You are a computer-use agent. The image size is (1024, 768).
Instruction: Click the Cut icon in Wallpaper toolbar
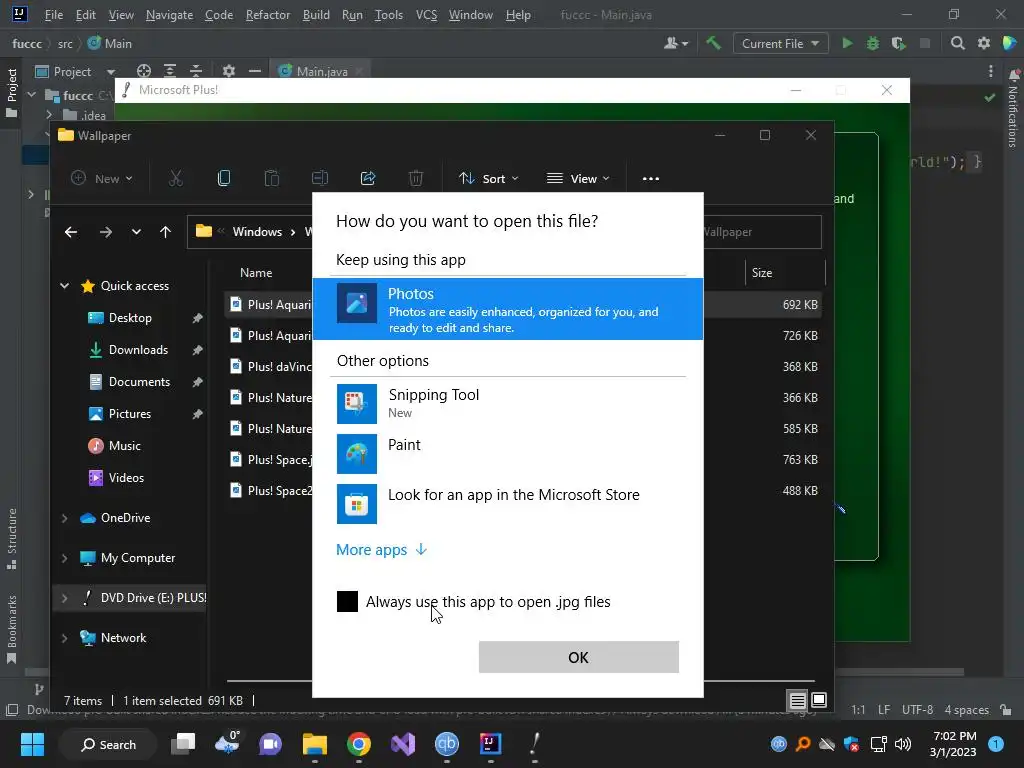176,178
